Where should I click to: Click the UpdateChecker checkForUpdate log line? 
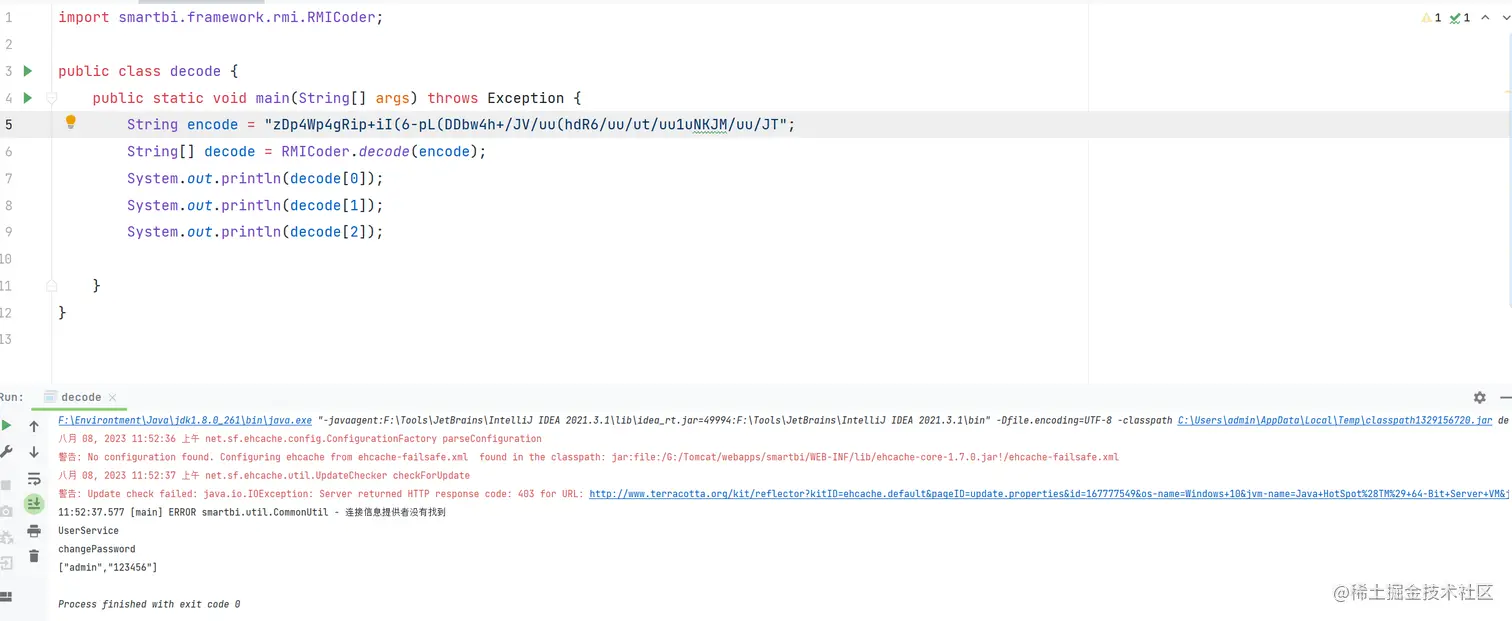click(264, 475)
